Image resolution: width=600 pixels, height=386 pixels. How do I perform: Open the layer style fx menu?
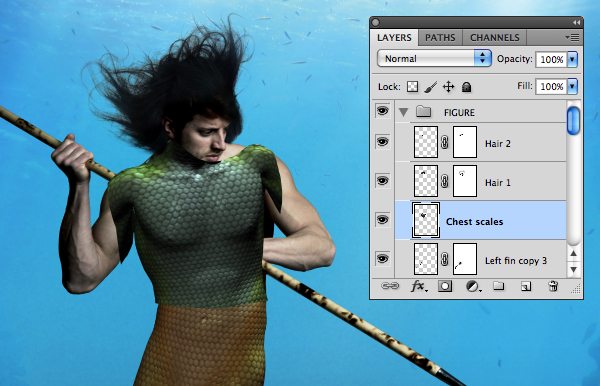(419, 286)
